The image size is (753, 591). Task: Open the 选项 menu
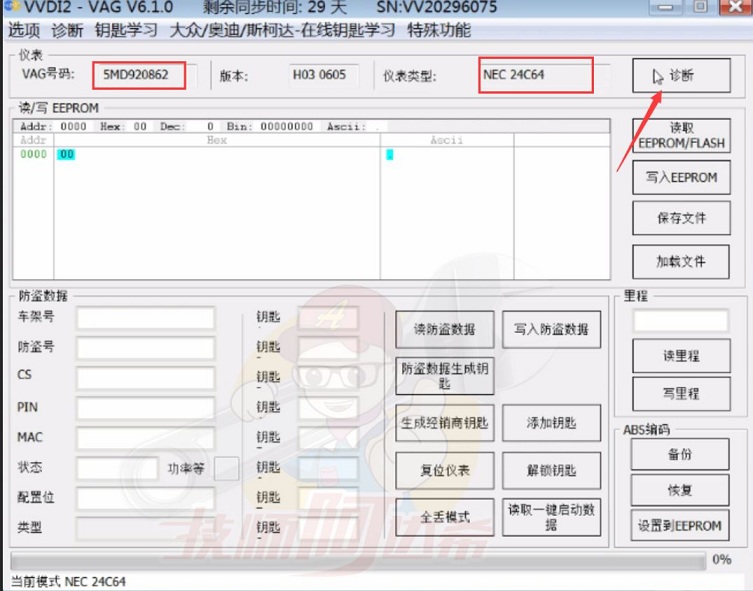point(24,30)
